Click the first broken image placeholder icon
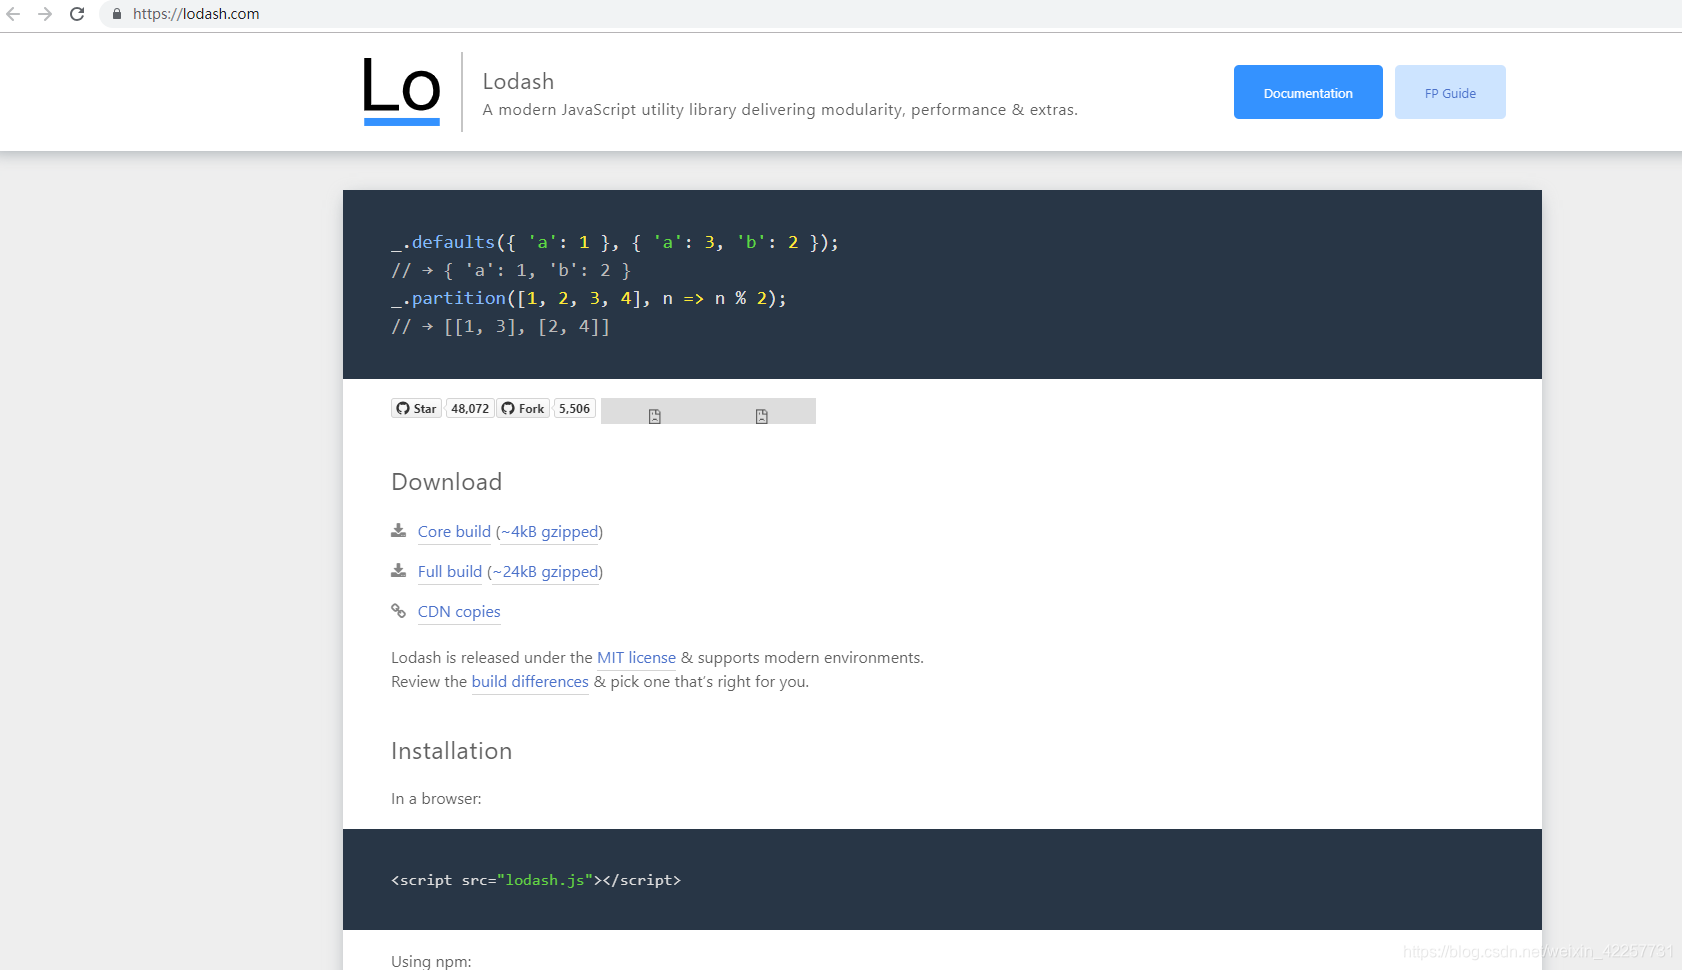This screenshot has height=970, width=1682. [655, 416]
